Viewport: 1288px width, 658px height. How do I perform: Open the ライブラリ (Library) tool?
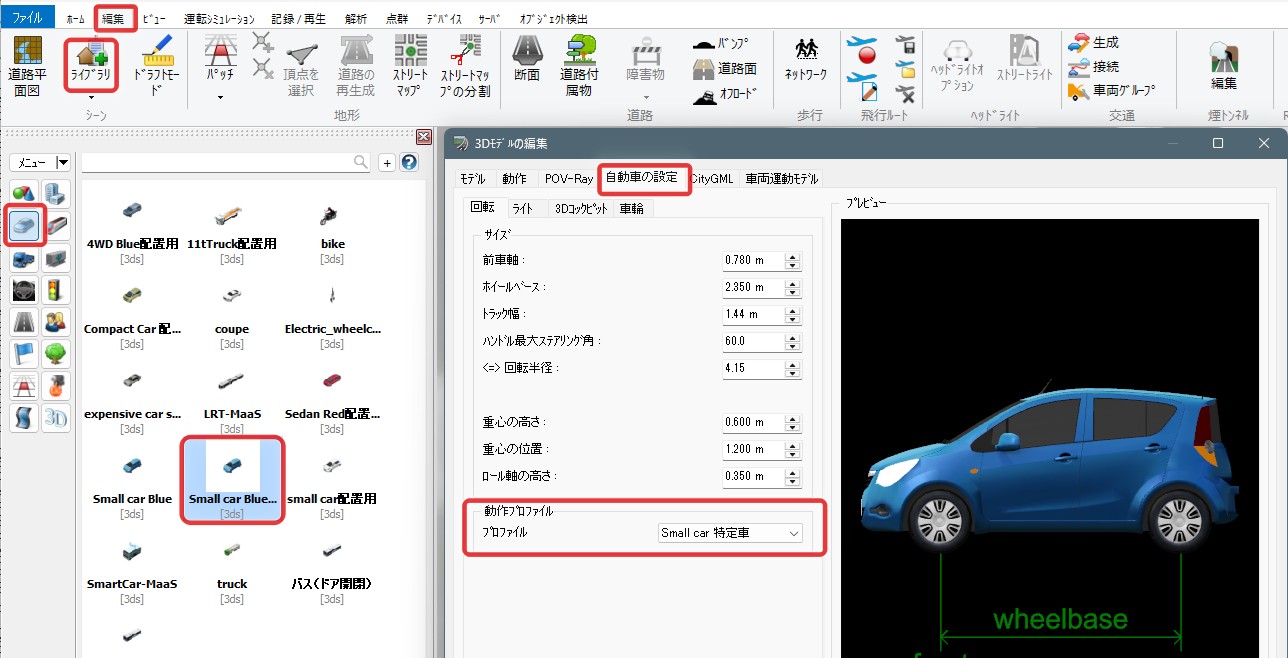point(91,63)
